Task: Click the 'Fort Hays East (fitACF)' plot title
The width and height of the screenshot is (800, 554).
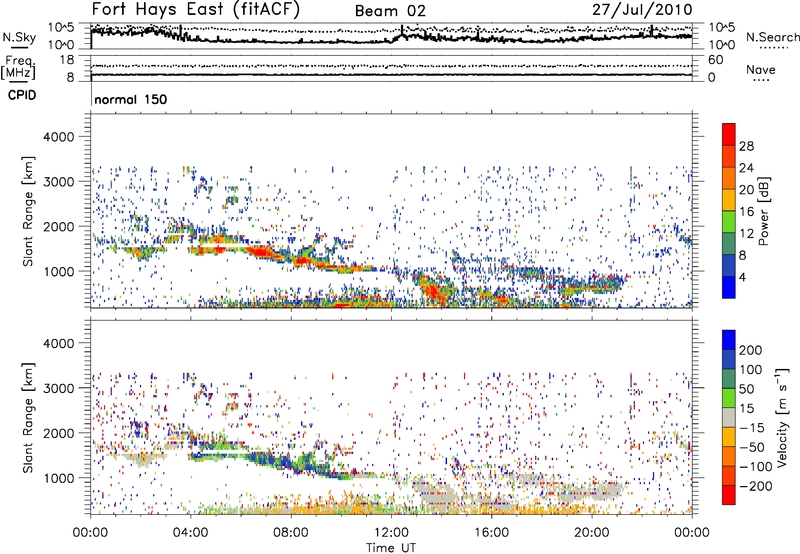Action: 196,9
